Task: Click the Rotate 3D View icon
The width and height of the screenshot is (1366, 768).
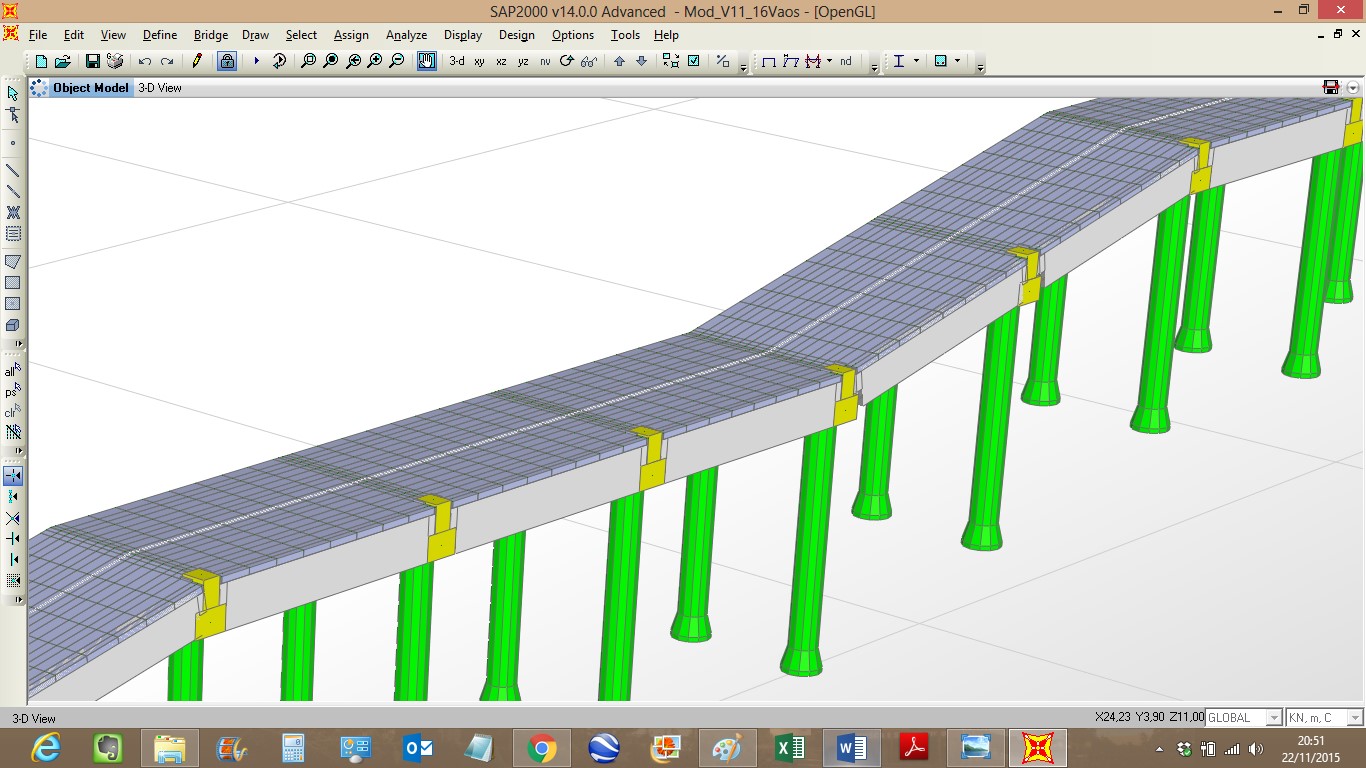Action: pos(567,61)
